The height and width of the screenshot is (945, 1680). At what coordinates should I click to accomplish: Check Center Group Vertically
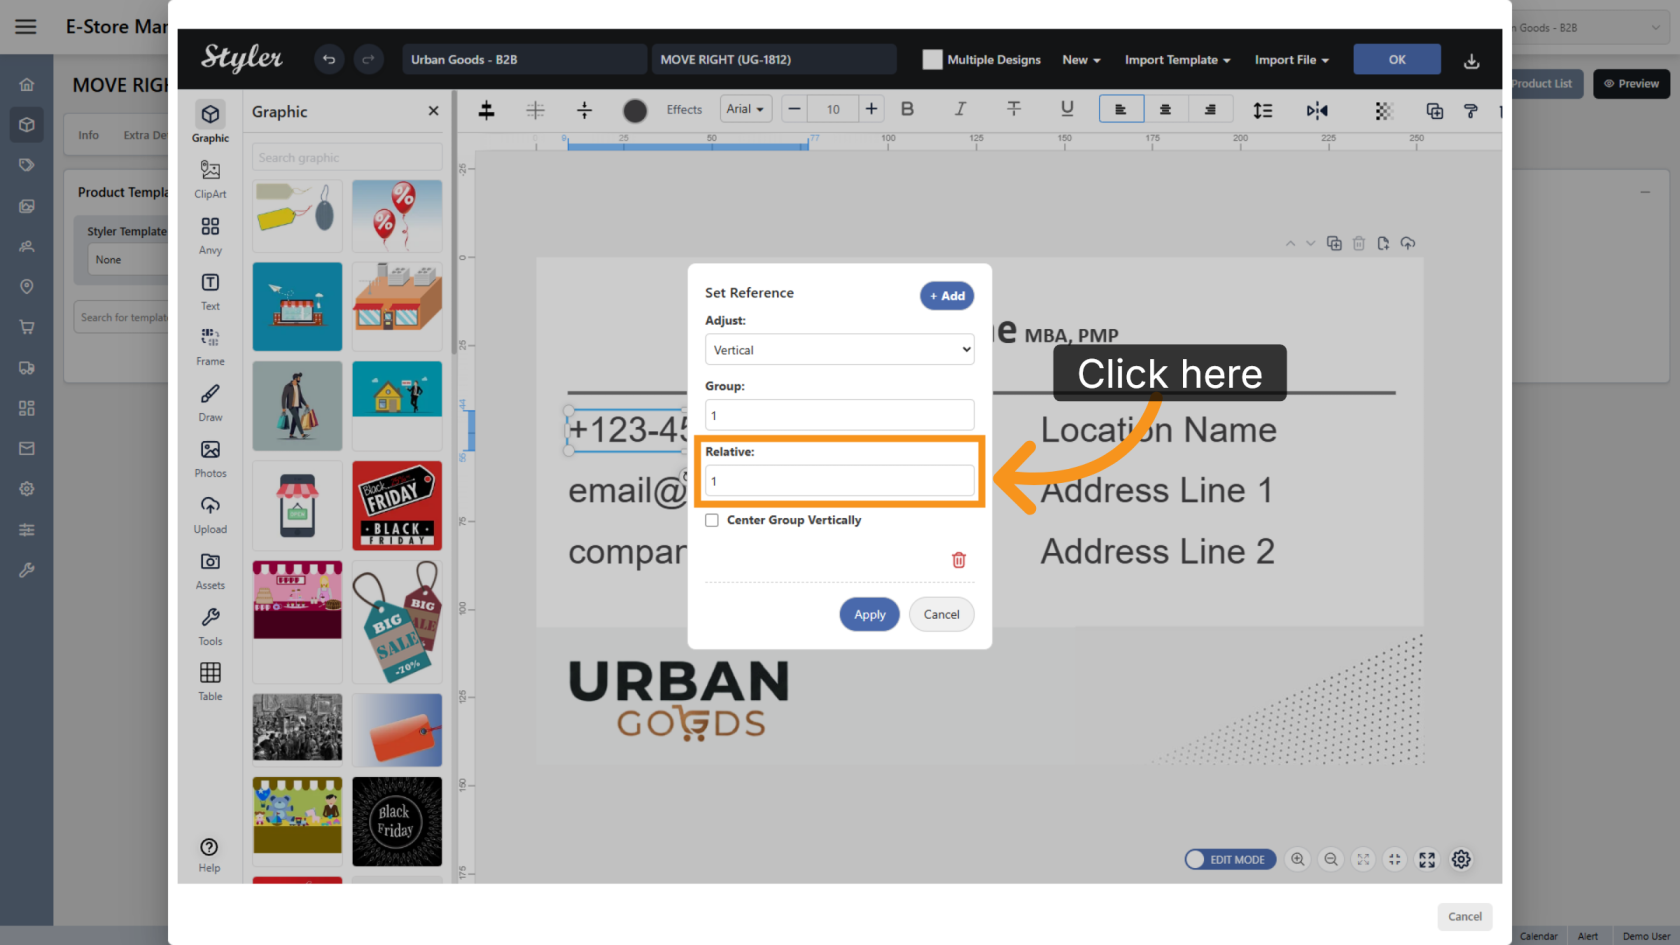[x=712, y=520]
